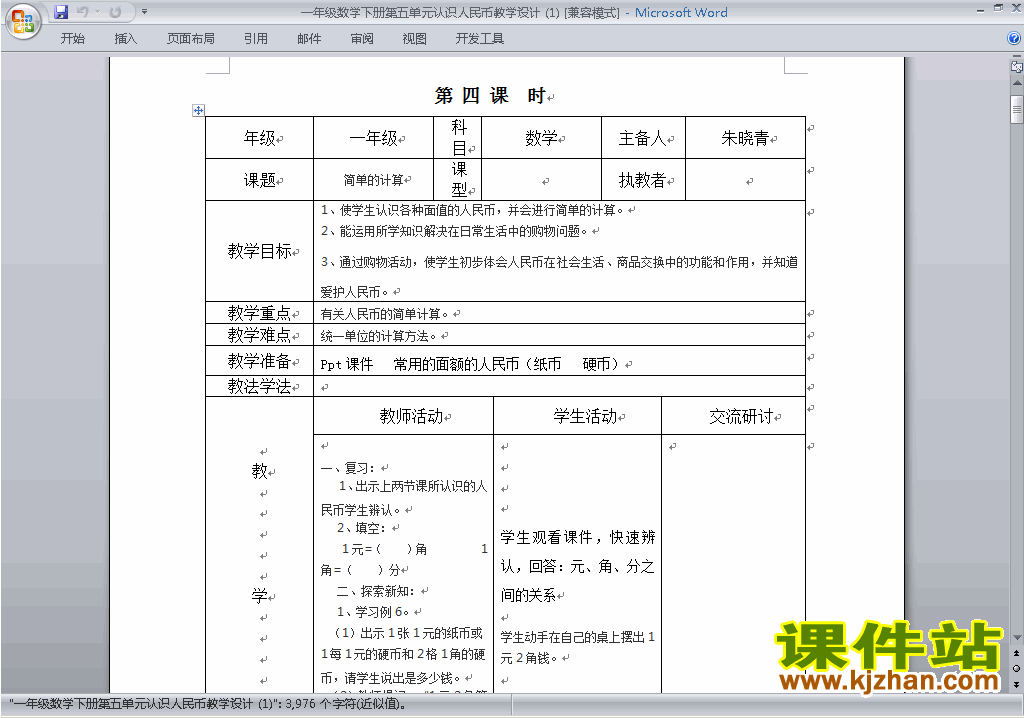
Task: Click the 1、学习例6 line
Action: 373,612
